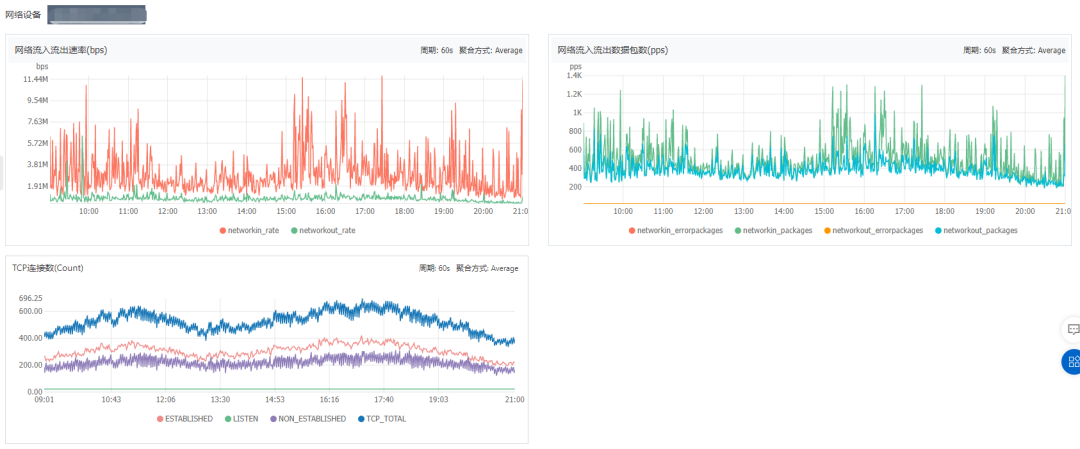The image size is (1080, 449).
Task: Open the chat feedback floating icon
Action: [x=1072, y=328]
